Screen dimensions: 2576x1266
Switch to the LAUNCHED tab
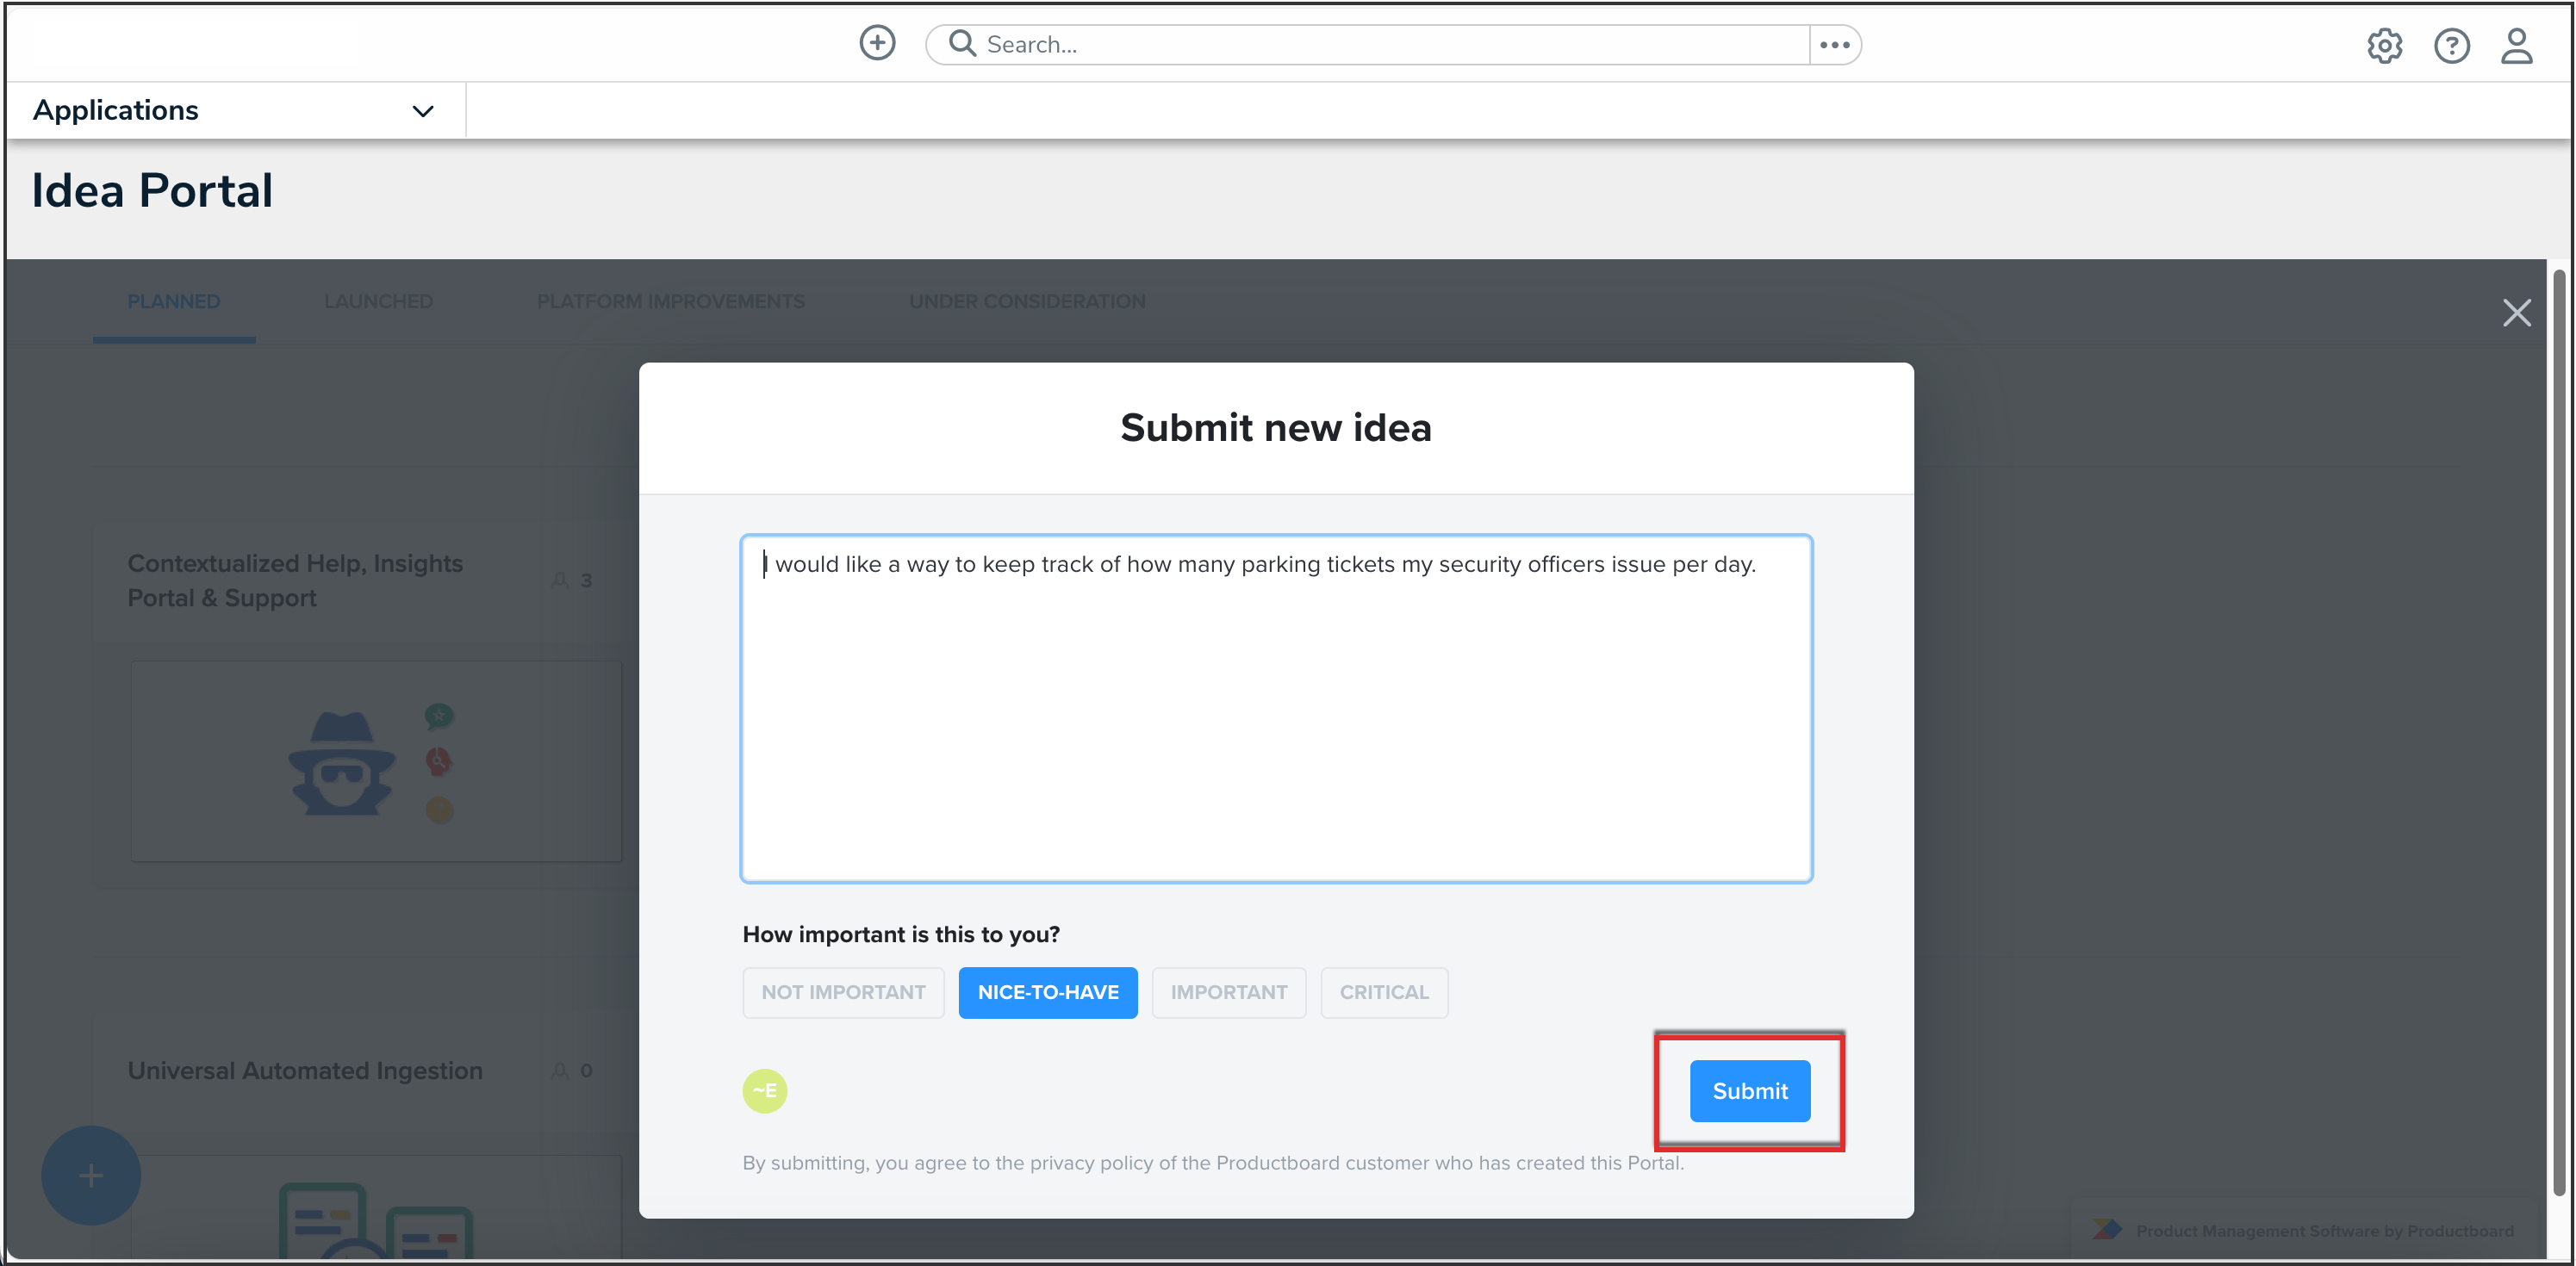pos(378,302)
